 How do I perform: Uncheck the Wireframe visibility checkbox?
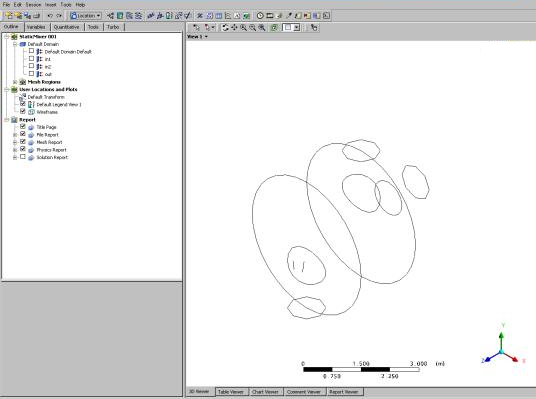pos(23,111)
